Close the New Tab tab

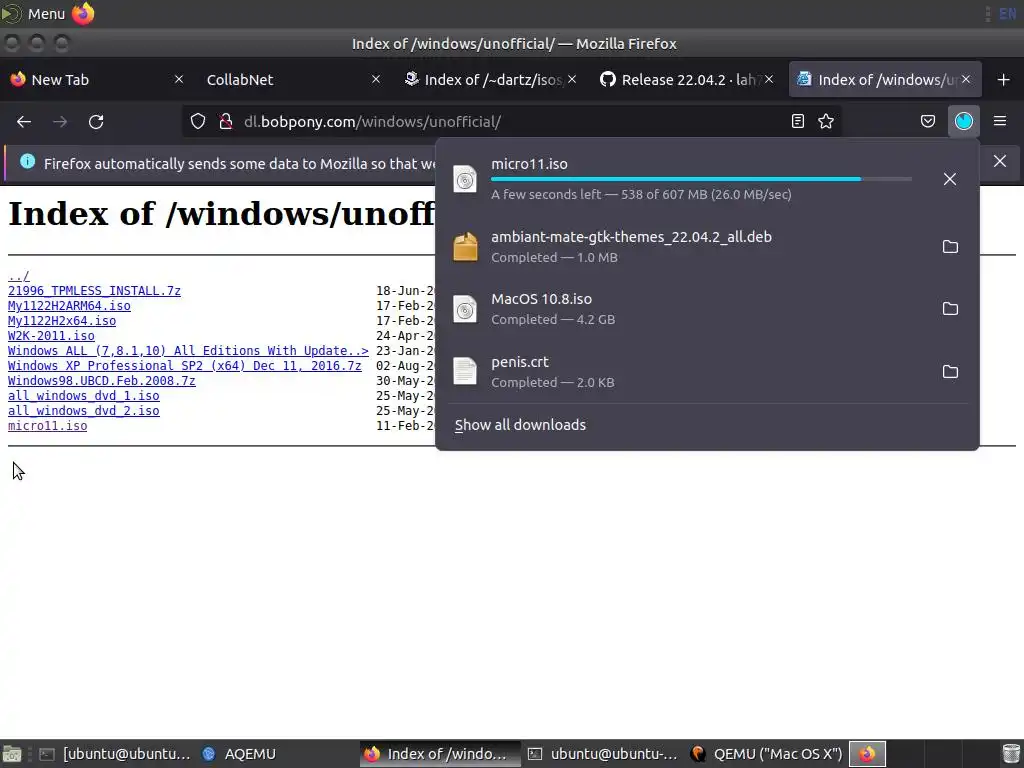(179, 79)
